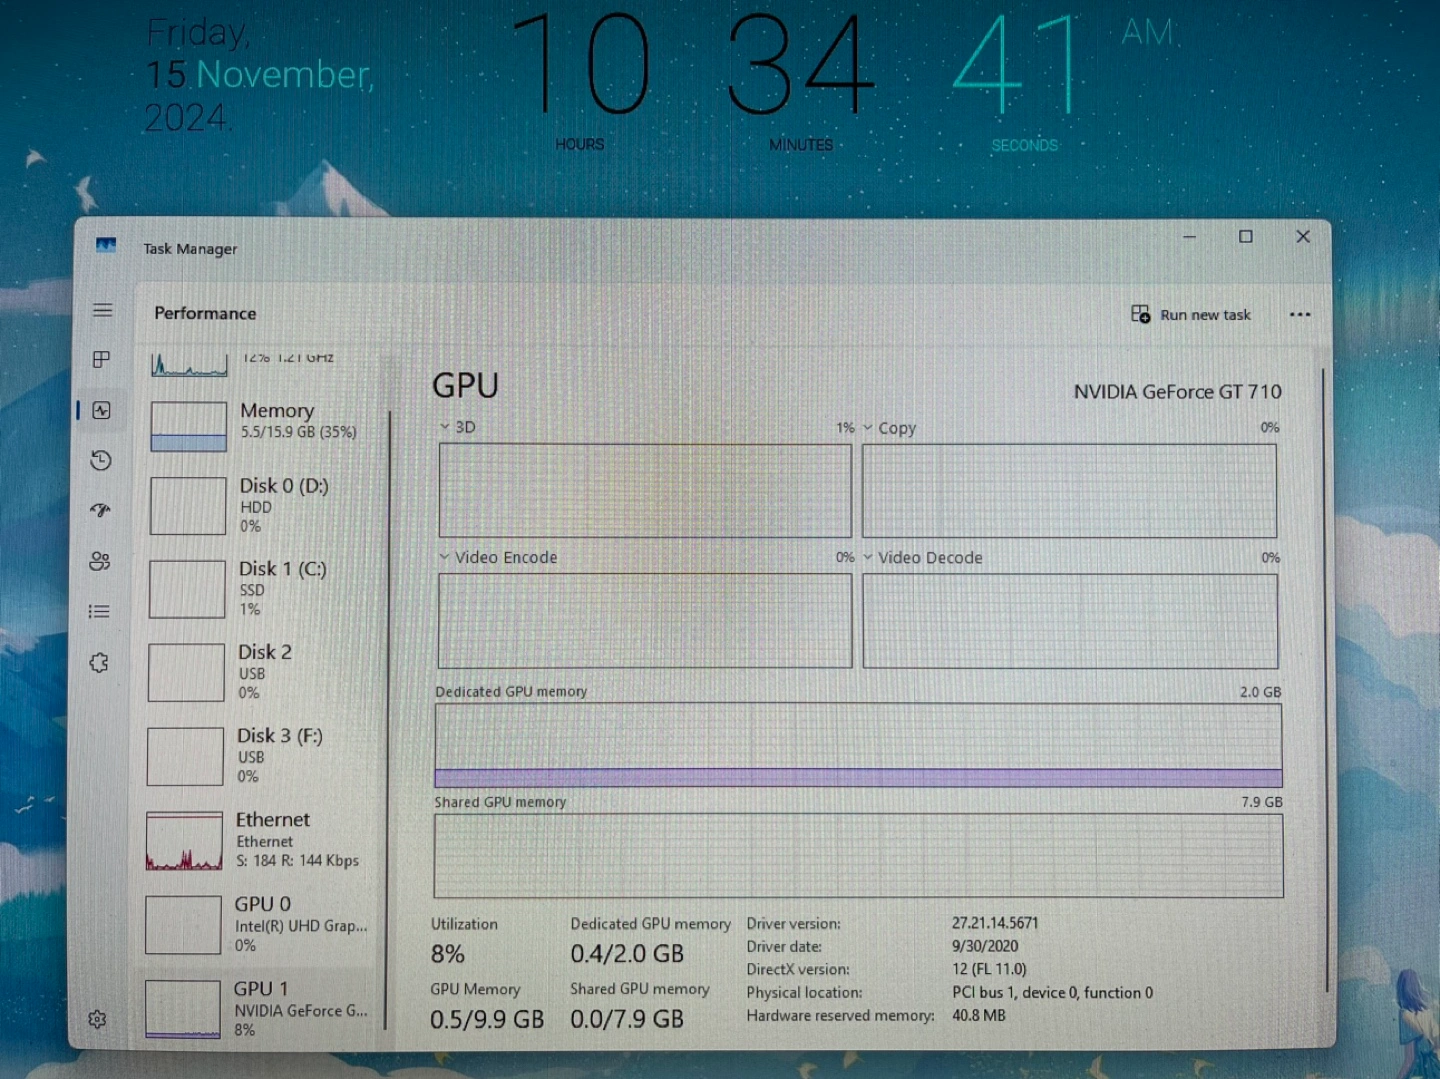Click the desktop clock widget hours

tap(581, 65)
